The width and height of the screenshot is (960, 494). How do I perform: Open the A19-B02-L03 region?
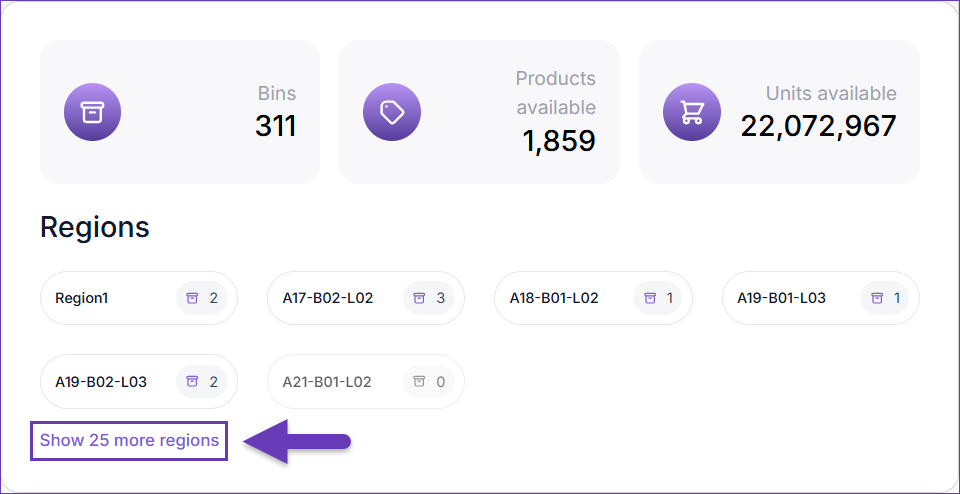coord(101,382)
